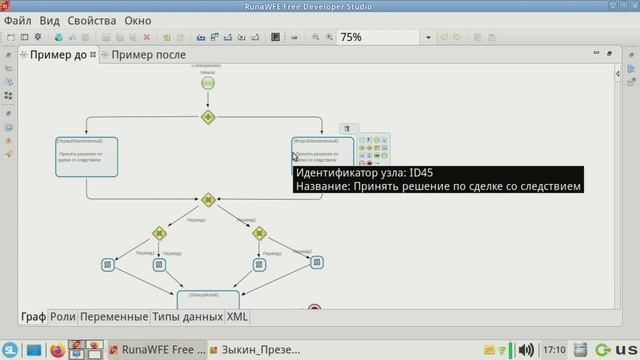Image resolution: width=640 pixels, height=360 pixels.
Task: Click the undo arrow toolbar icon
Action: [444, 37]
